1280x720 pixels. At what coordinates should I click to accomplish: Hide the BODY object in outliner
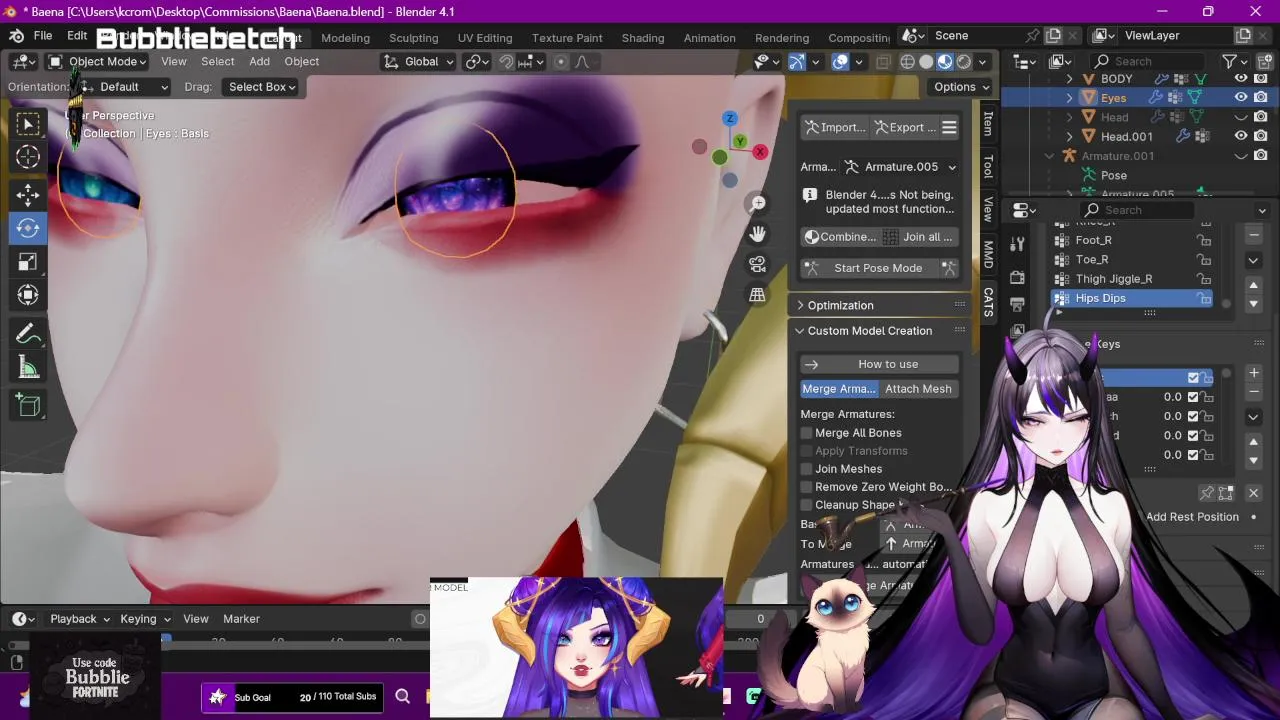point(1241,78)
